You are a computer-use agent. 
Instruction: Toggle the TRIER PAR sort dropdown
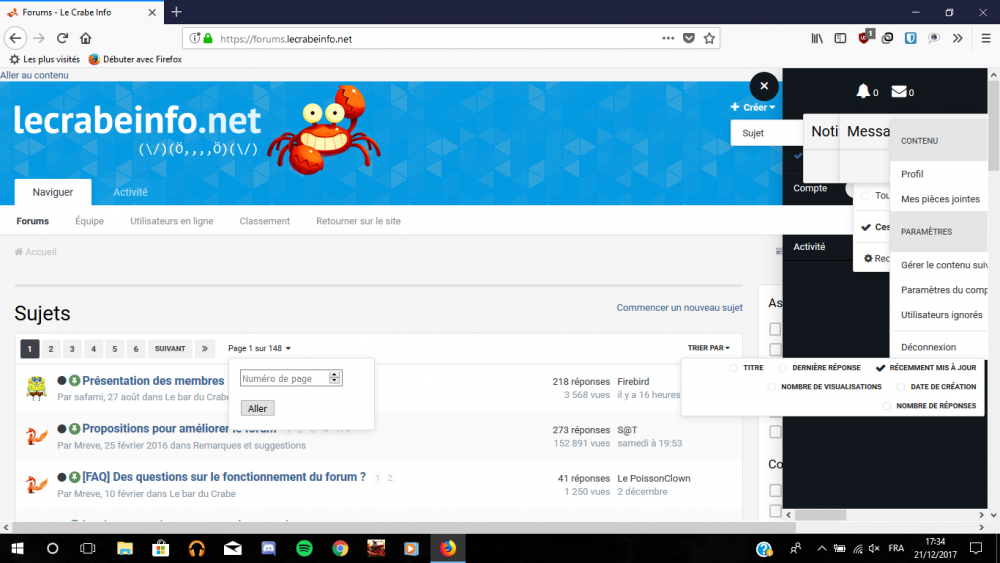709,348
